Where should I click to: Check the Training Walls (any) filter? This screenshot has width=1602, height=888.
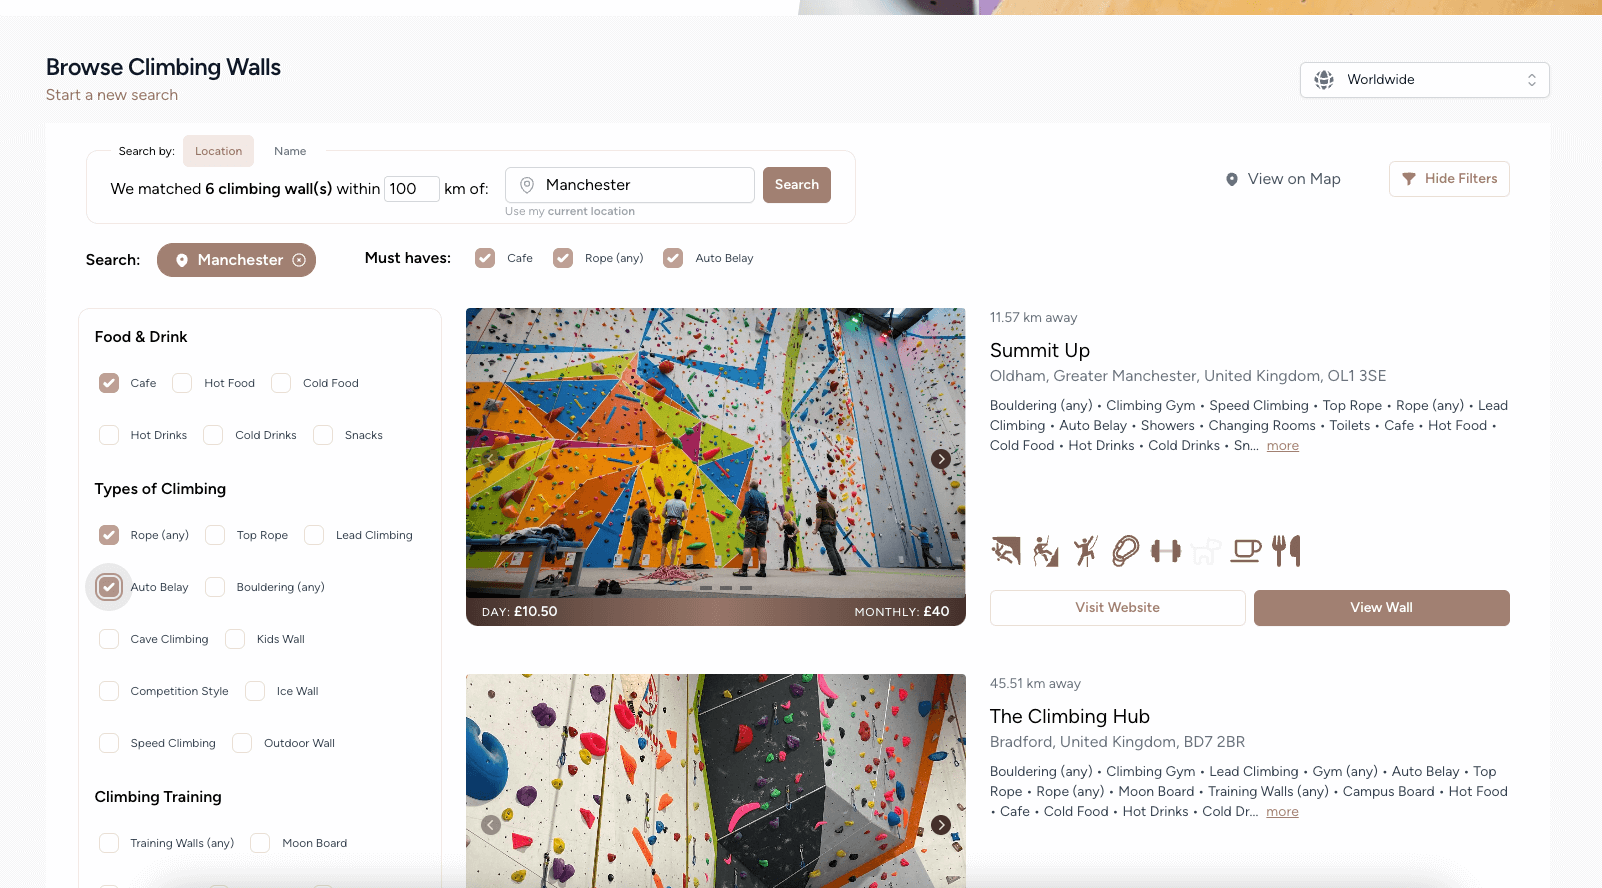tap(109, 843)
